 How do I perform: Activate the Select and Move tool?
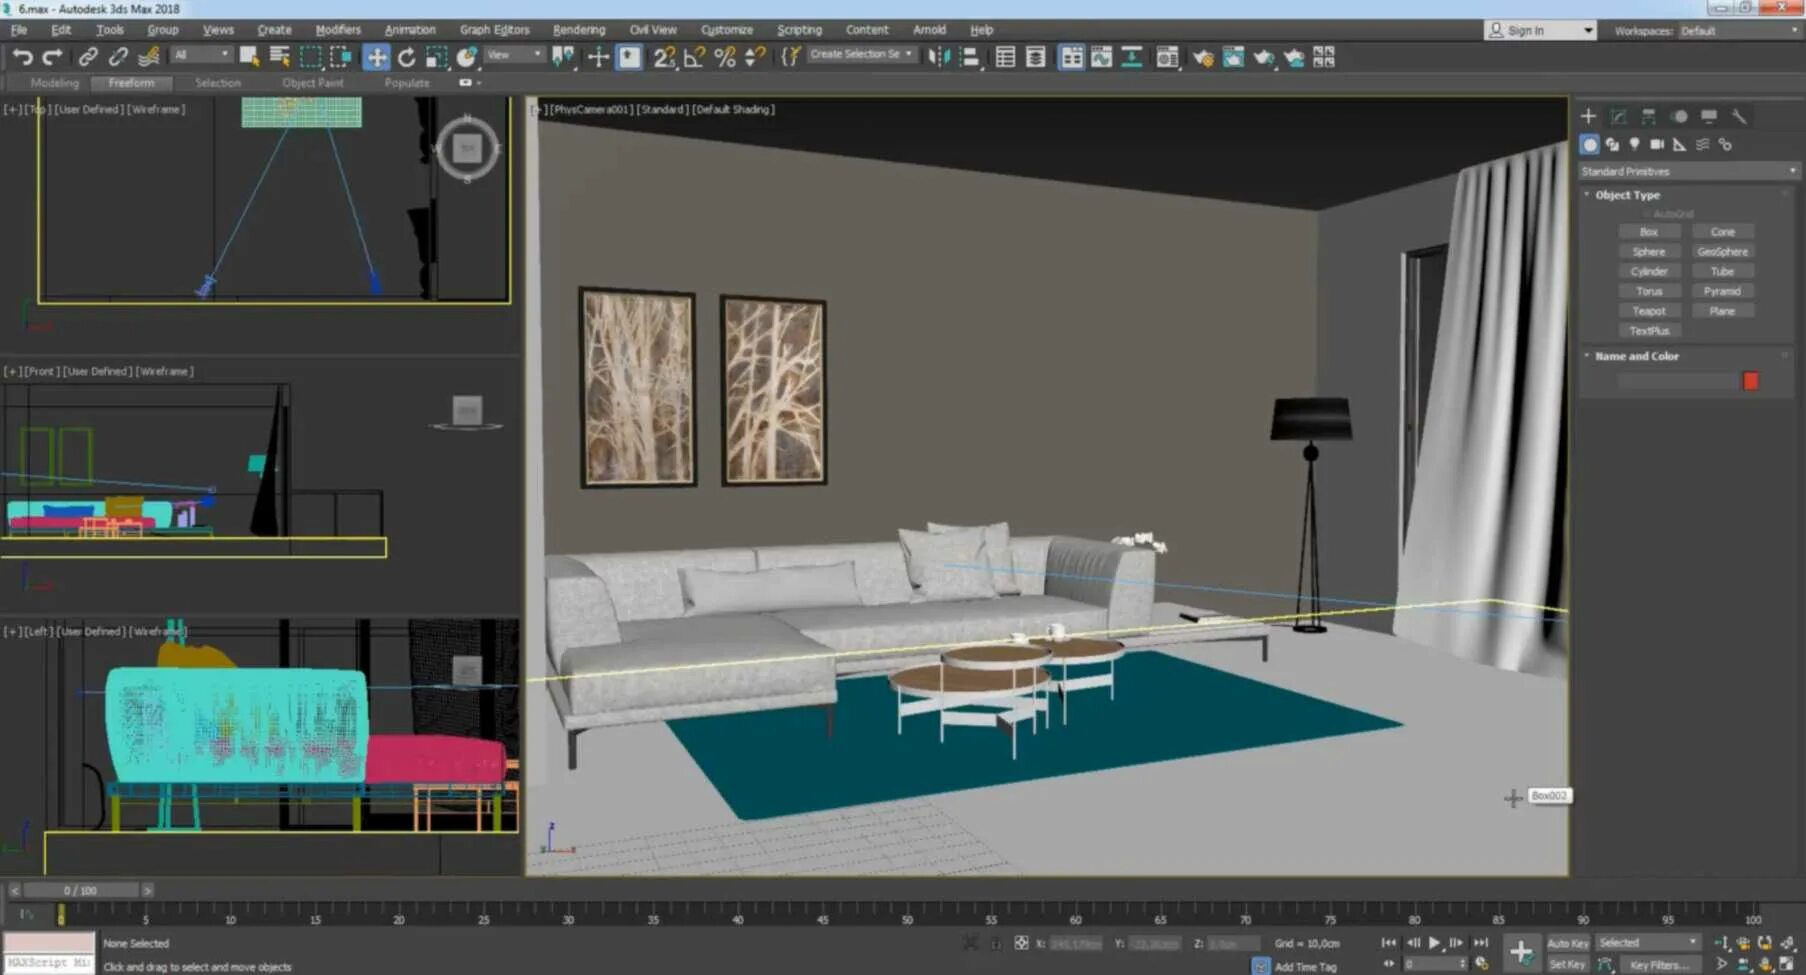point(376,57)
